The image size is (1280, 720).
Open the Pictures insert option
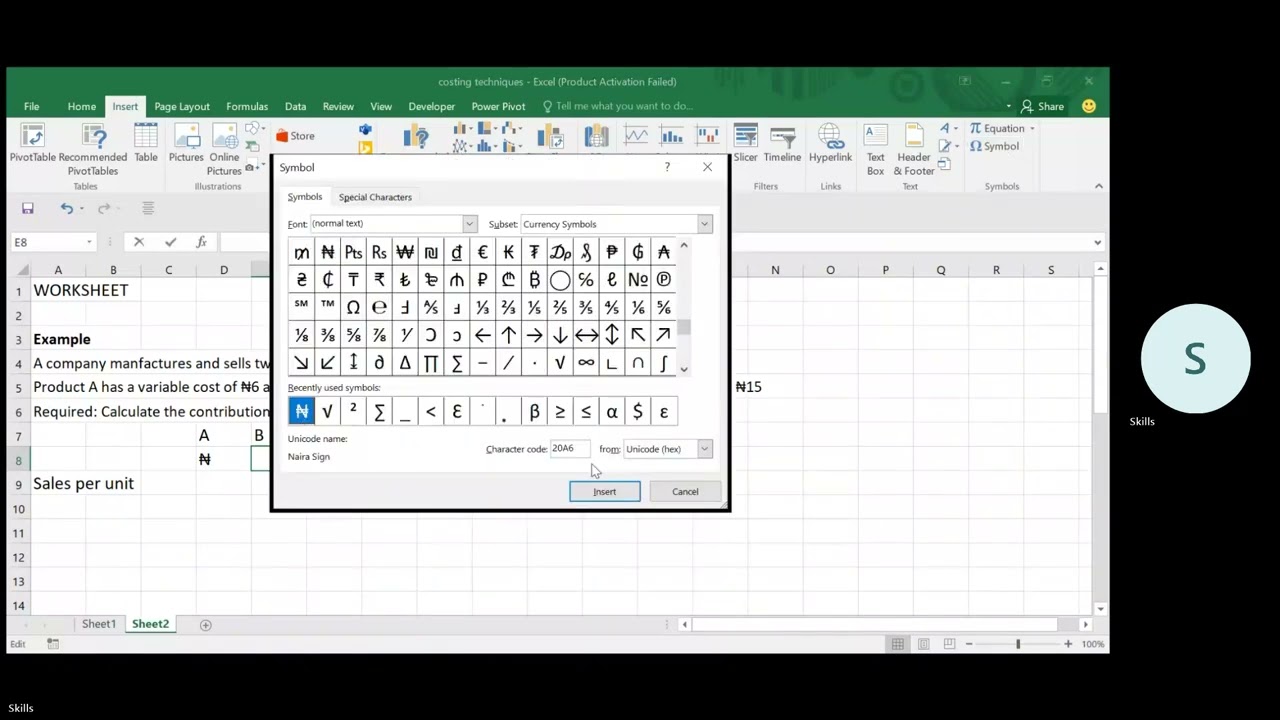pyautogui.click(x=186, y=143)
